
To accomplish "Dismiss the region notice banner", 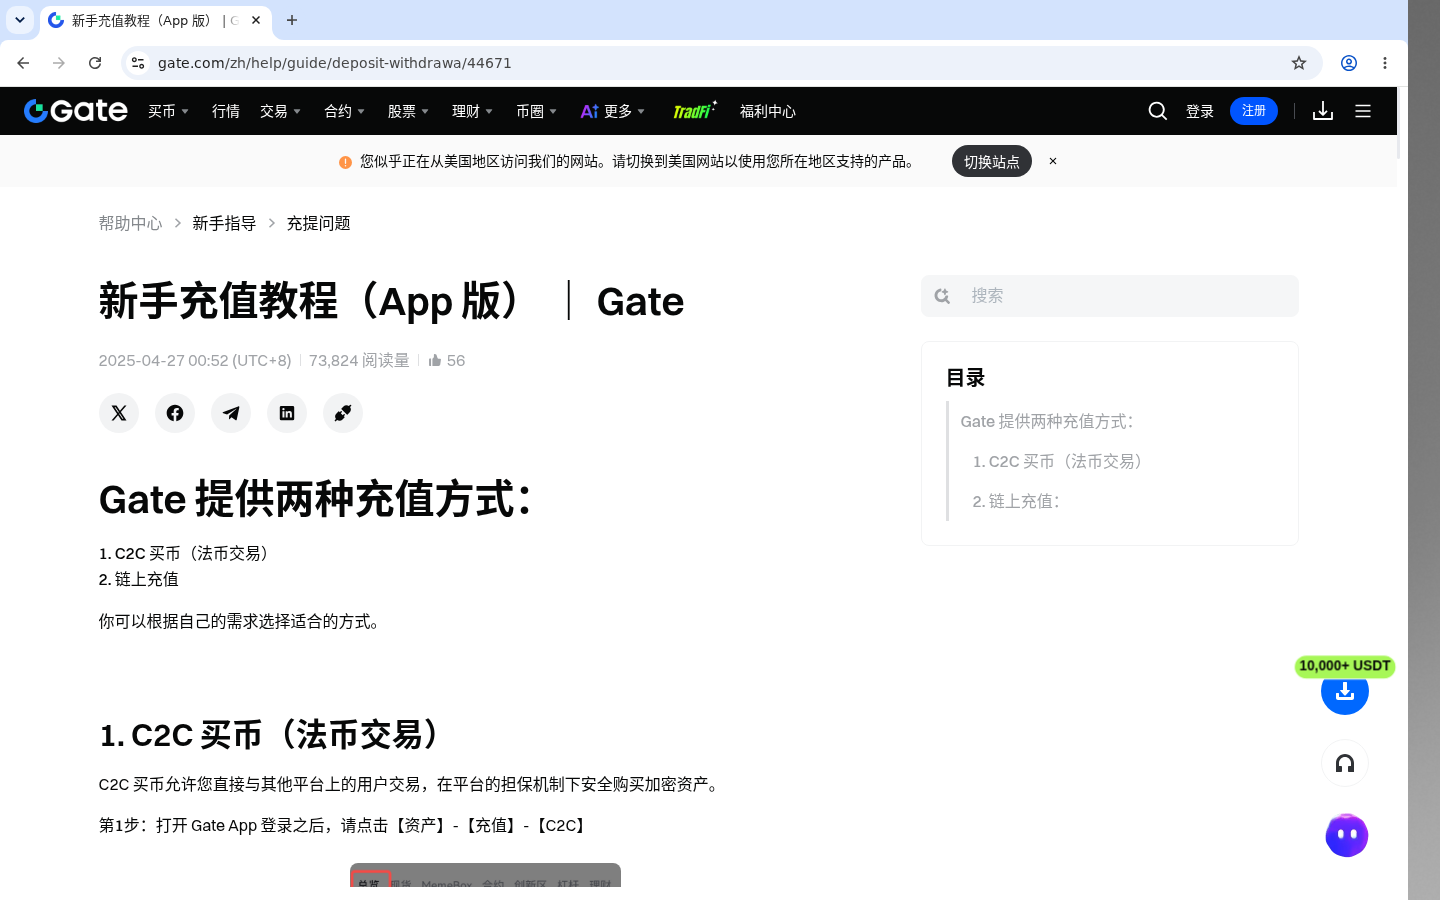I will 1053,161.
